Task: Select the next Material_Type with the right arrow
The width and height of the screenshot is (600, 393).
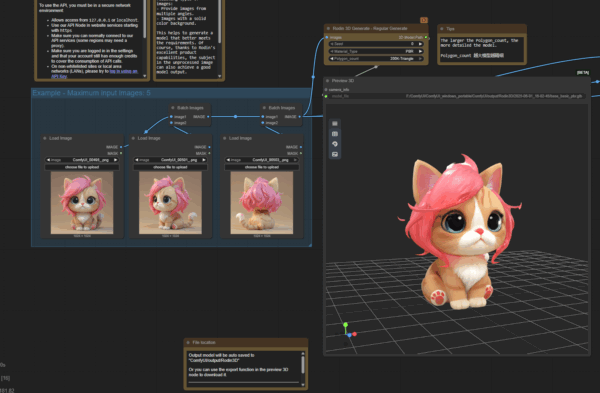Action: 421,51
